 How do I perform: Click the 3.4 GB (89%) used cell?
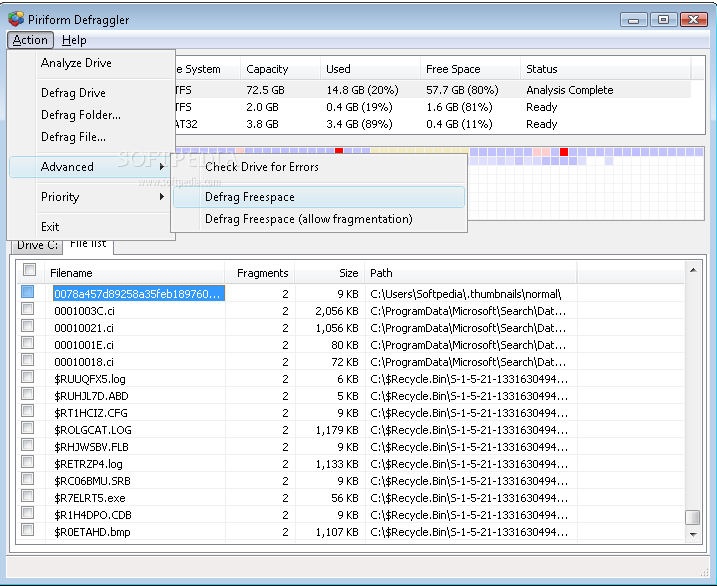click(359, 124)
